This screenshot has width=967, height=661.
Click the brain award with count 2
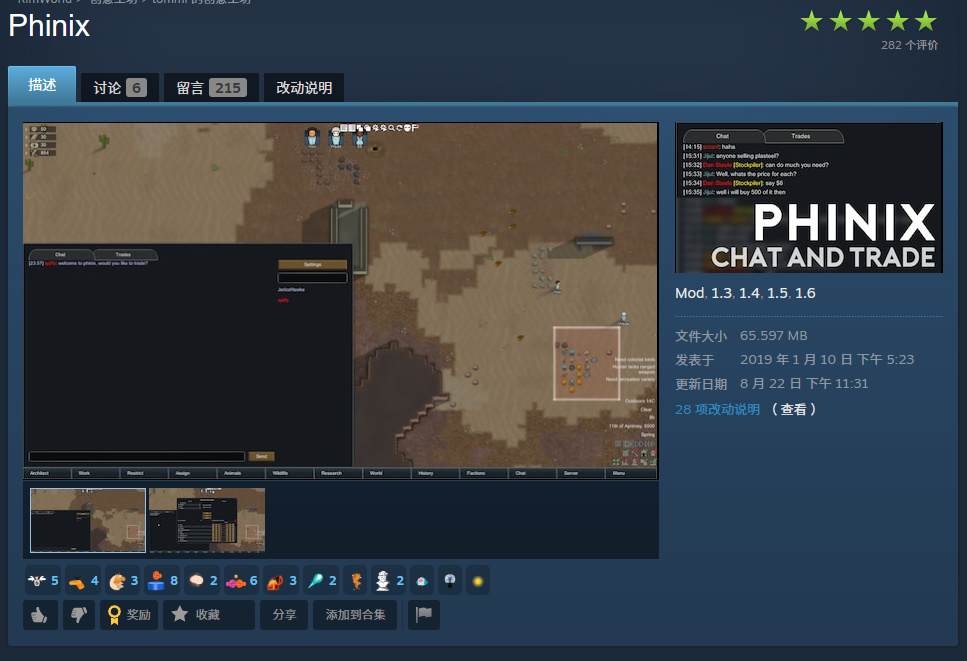click(202, 580)
